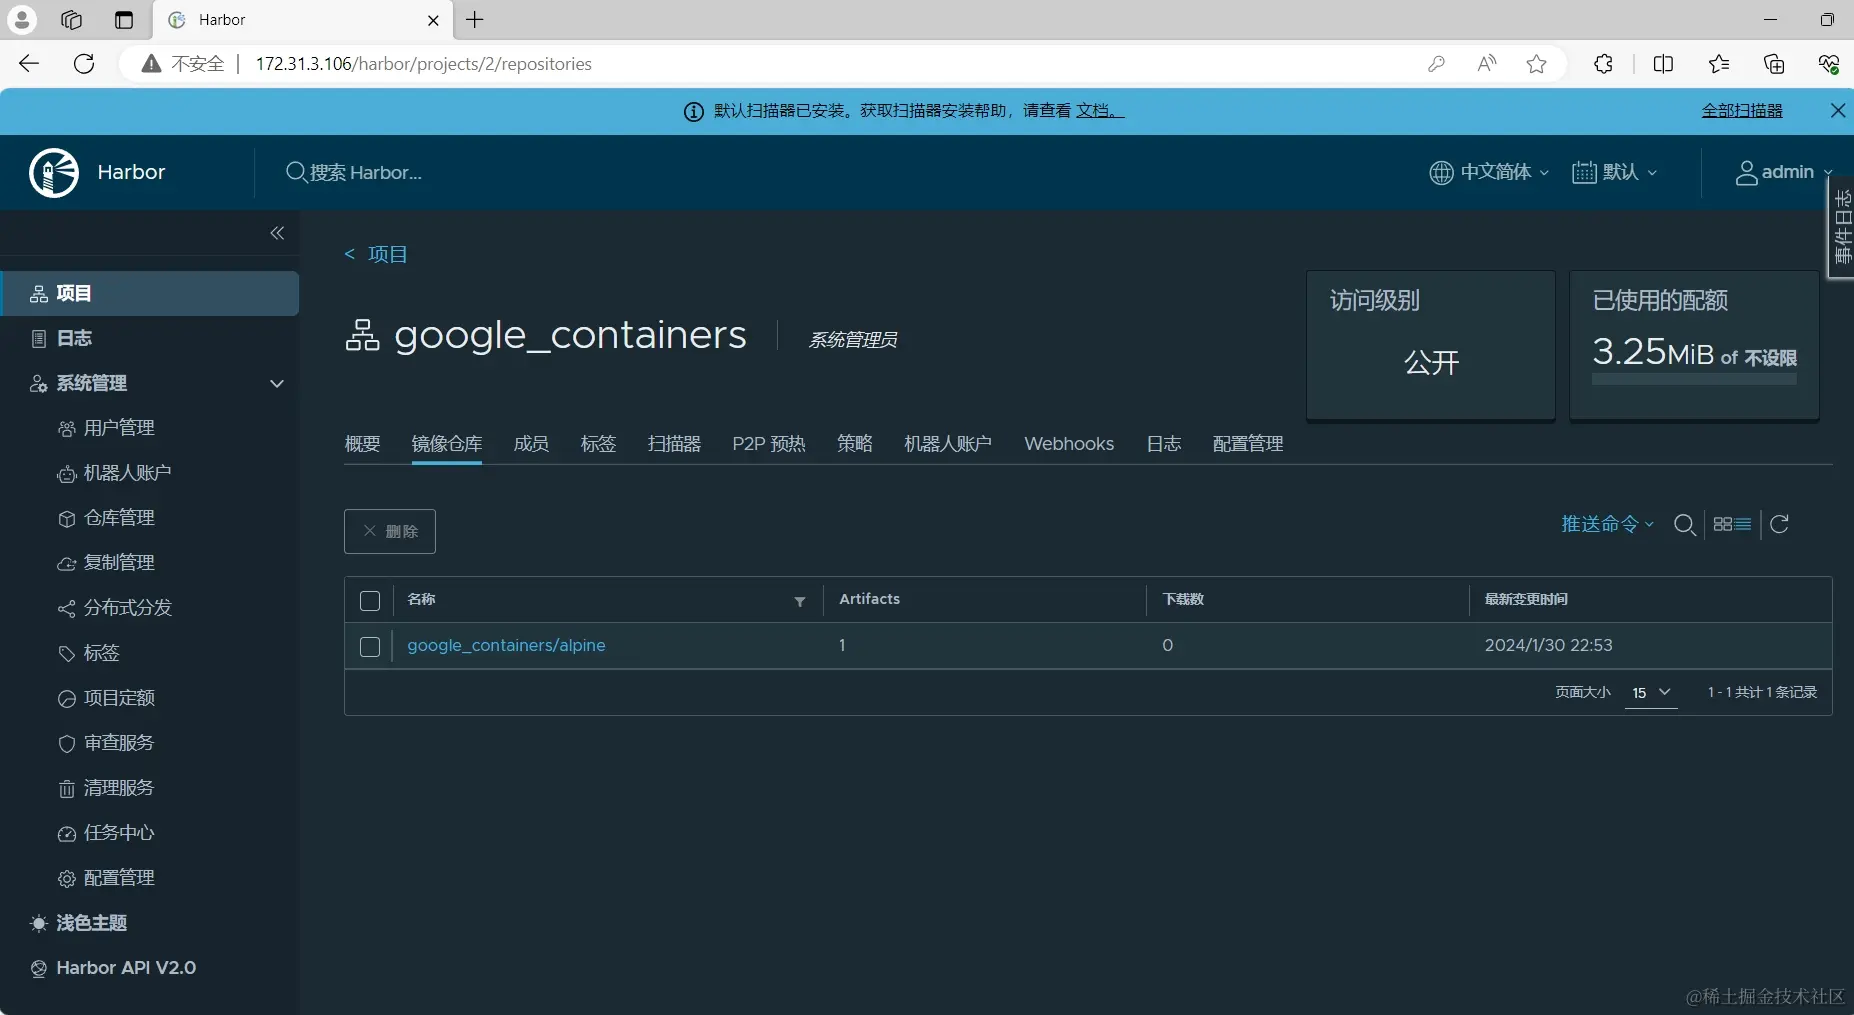Switch to the 概要 tab
1854x1015 pixels.
362,443
